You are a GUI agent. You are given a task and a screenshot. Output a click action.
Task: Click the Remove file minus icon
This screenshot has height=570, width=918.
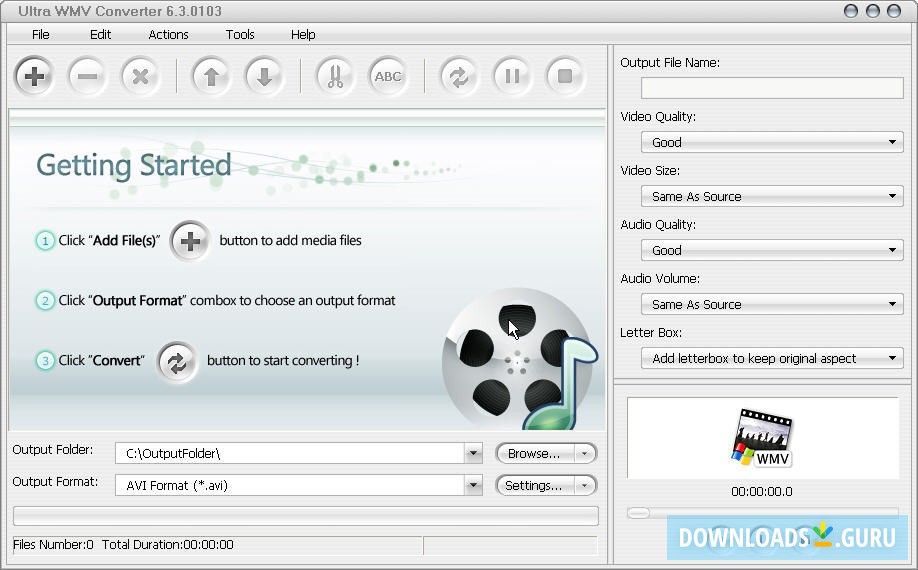(x=87, y=77)
